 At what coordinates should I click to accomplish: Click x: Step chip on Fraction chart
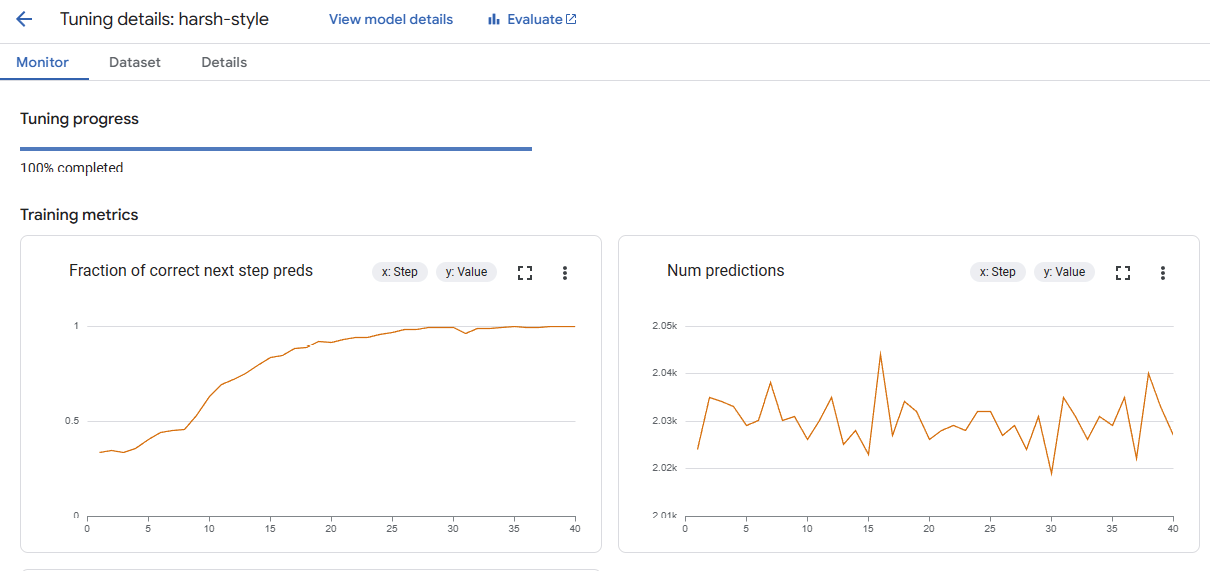(400, 272)
